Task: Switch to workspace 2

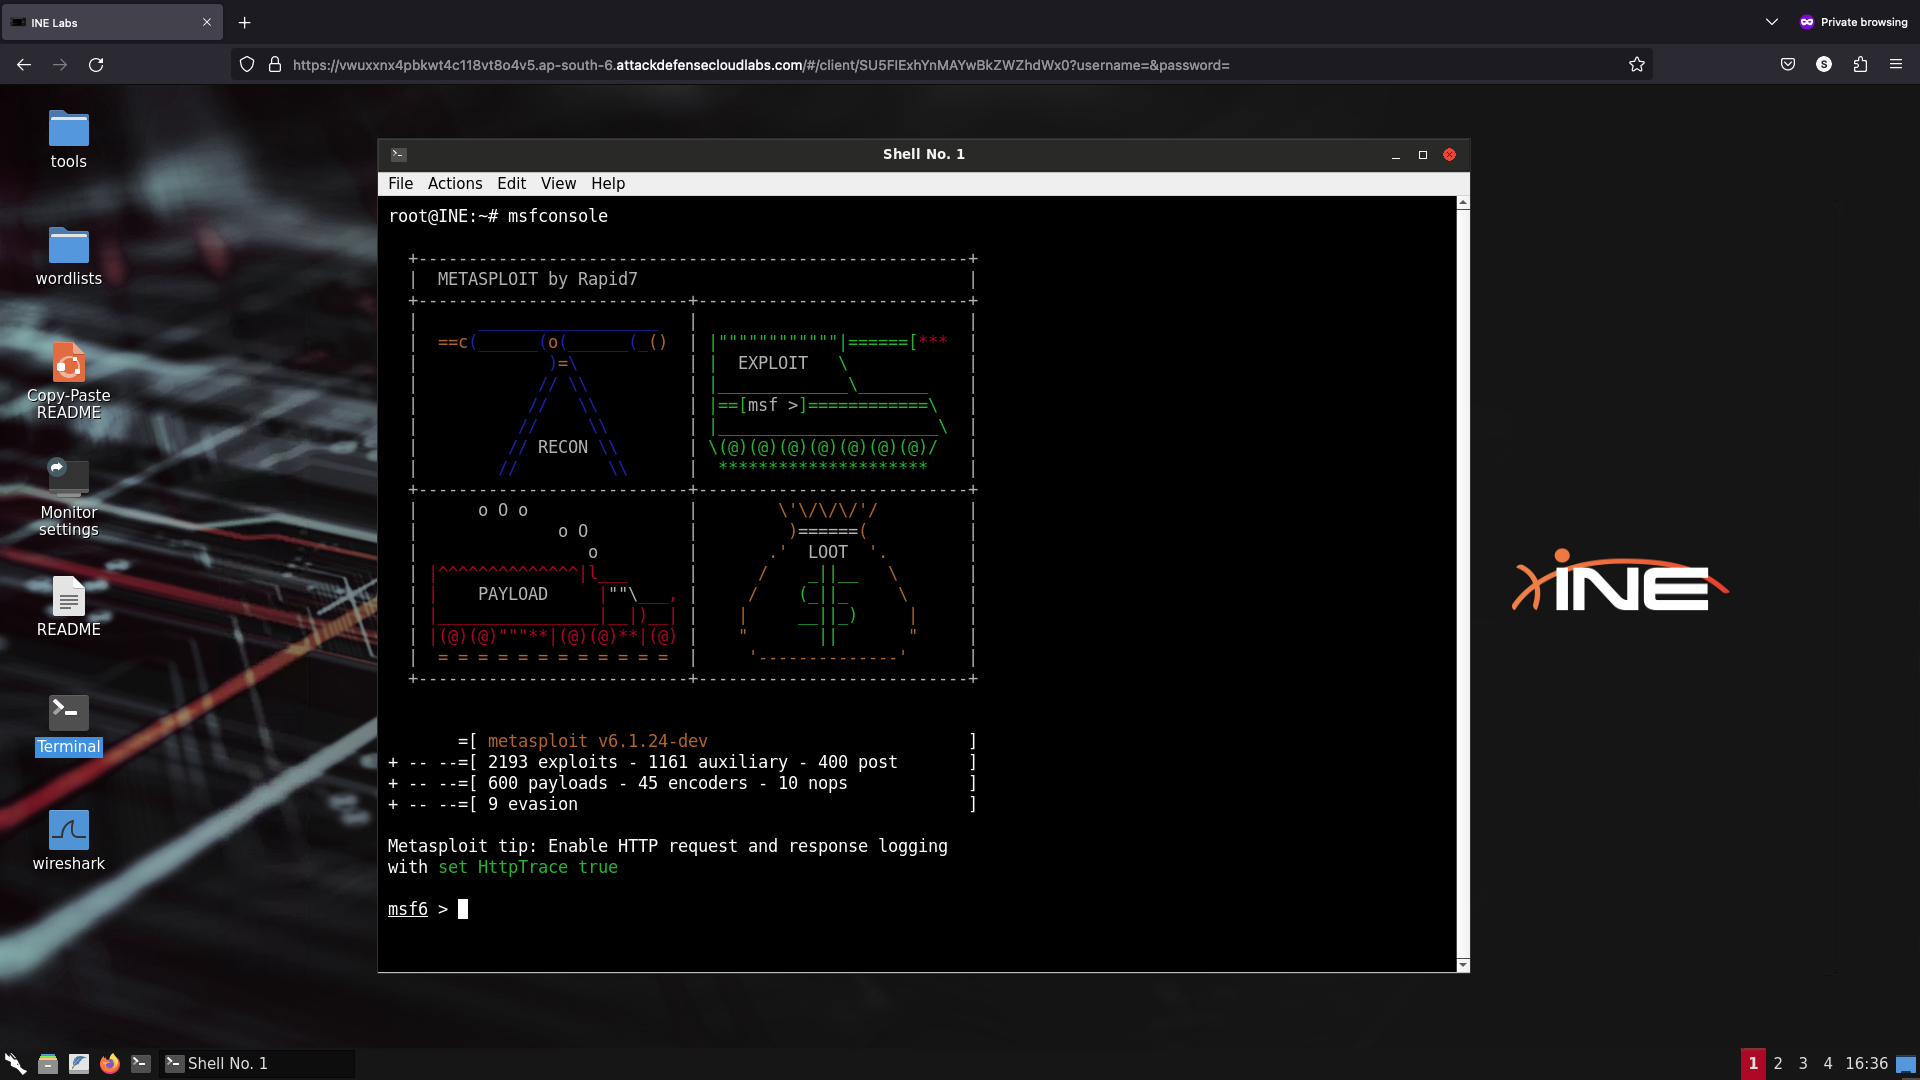Action: pos(1778,1064)
